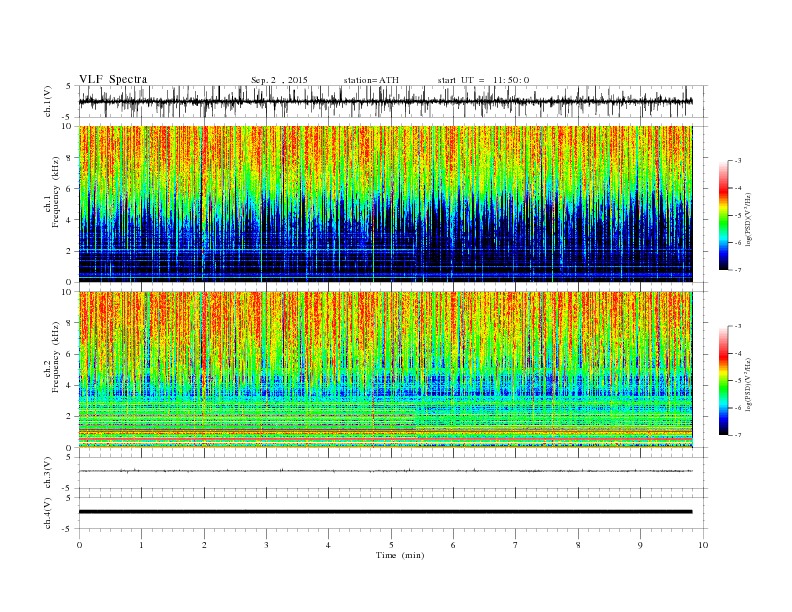Click the ch.1 "Frequency (kHz)" axis label
Image resolution: width=792 pixels, height=612 pixels.
tap(55, 192)
